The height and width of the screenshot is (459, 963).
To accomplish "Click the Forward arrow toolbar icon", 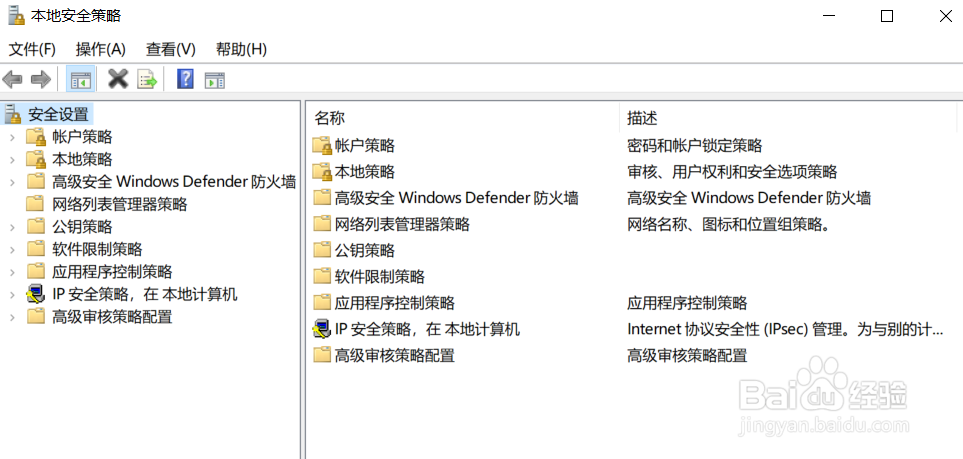I will (x=40, y=79).
